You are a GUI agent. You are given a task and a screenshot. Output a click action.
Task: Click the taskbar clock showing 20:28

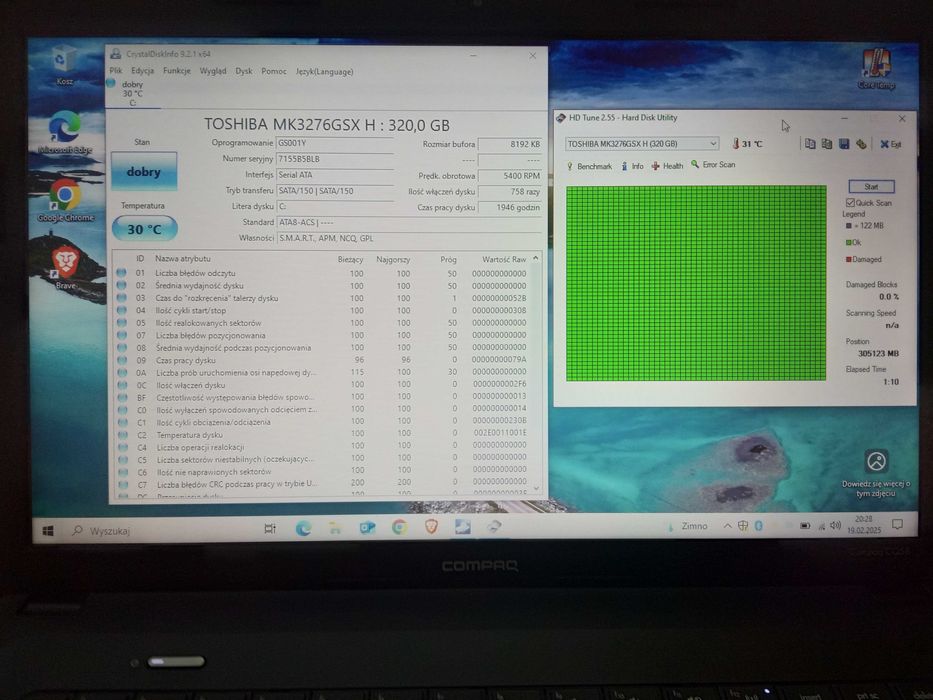click(863, 524)
